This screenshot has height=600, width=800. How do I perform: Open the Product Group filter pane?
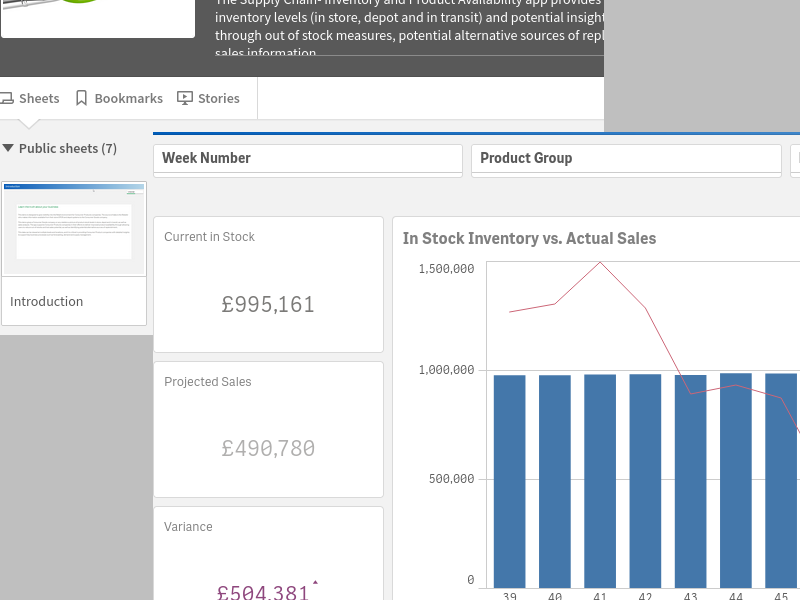click(626, 160)
